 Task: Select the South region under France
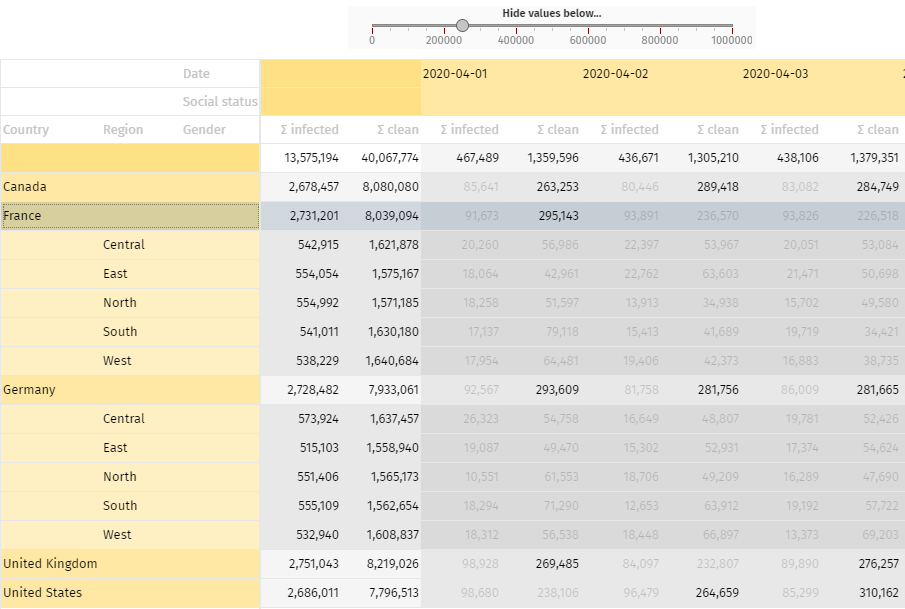tap(119, 332)
